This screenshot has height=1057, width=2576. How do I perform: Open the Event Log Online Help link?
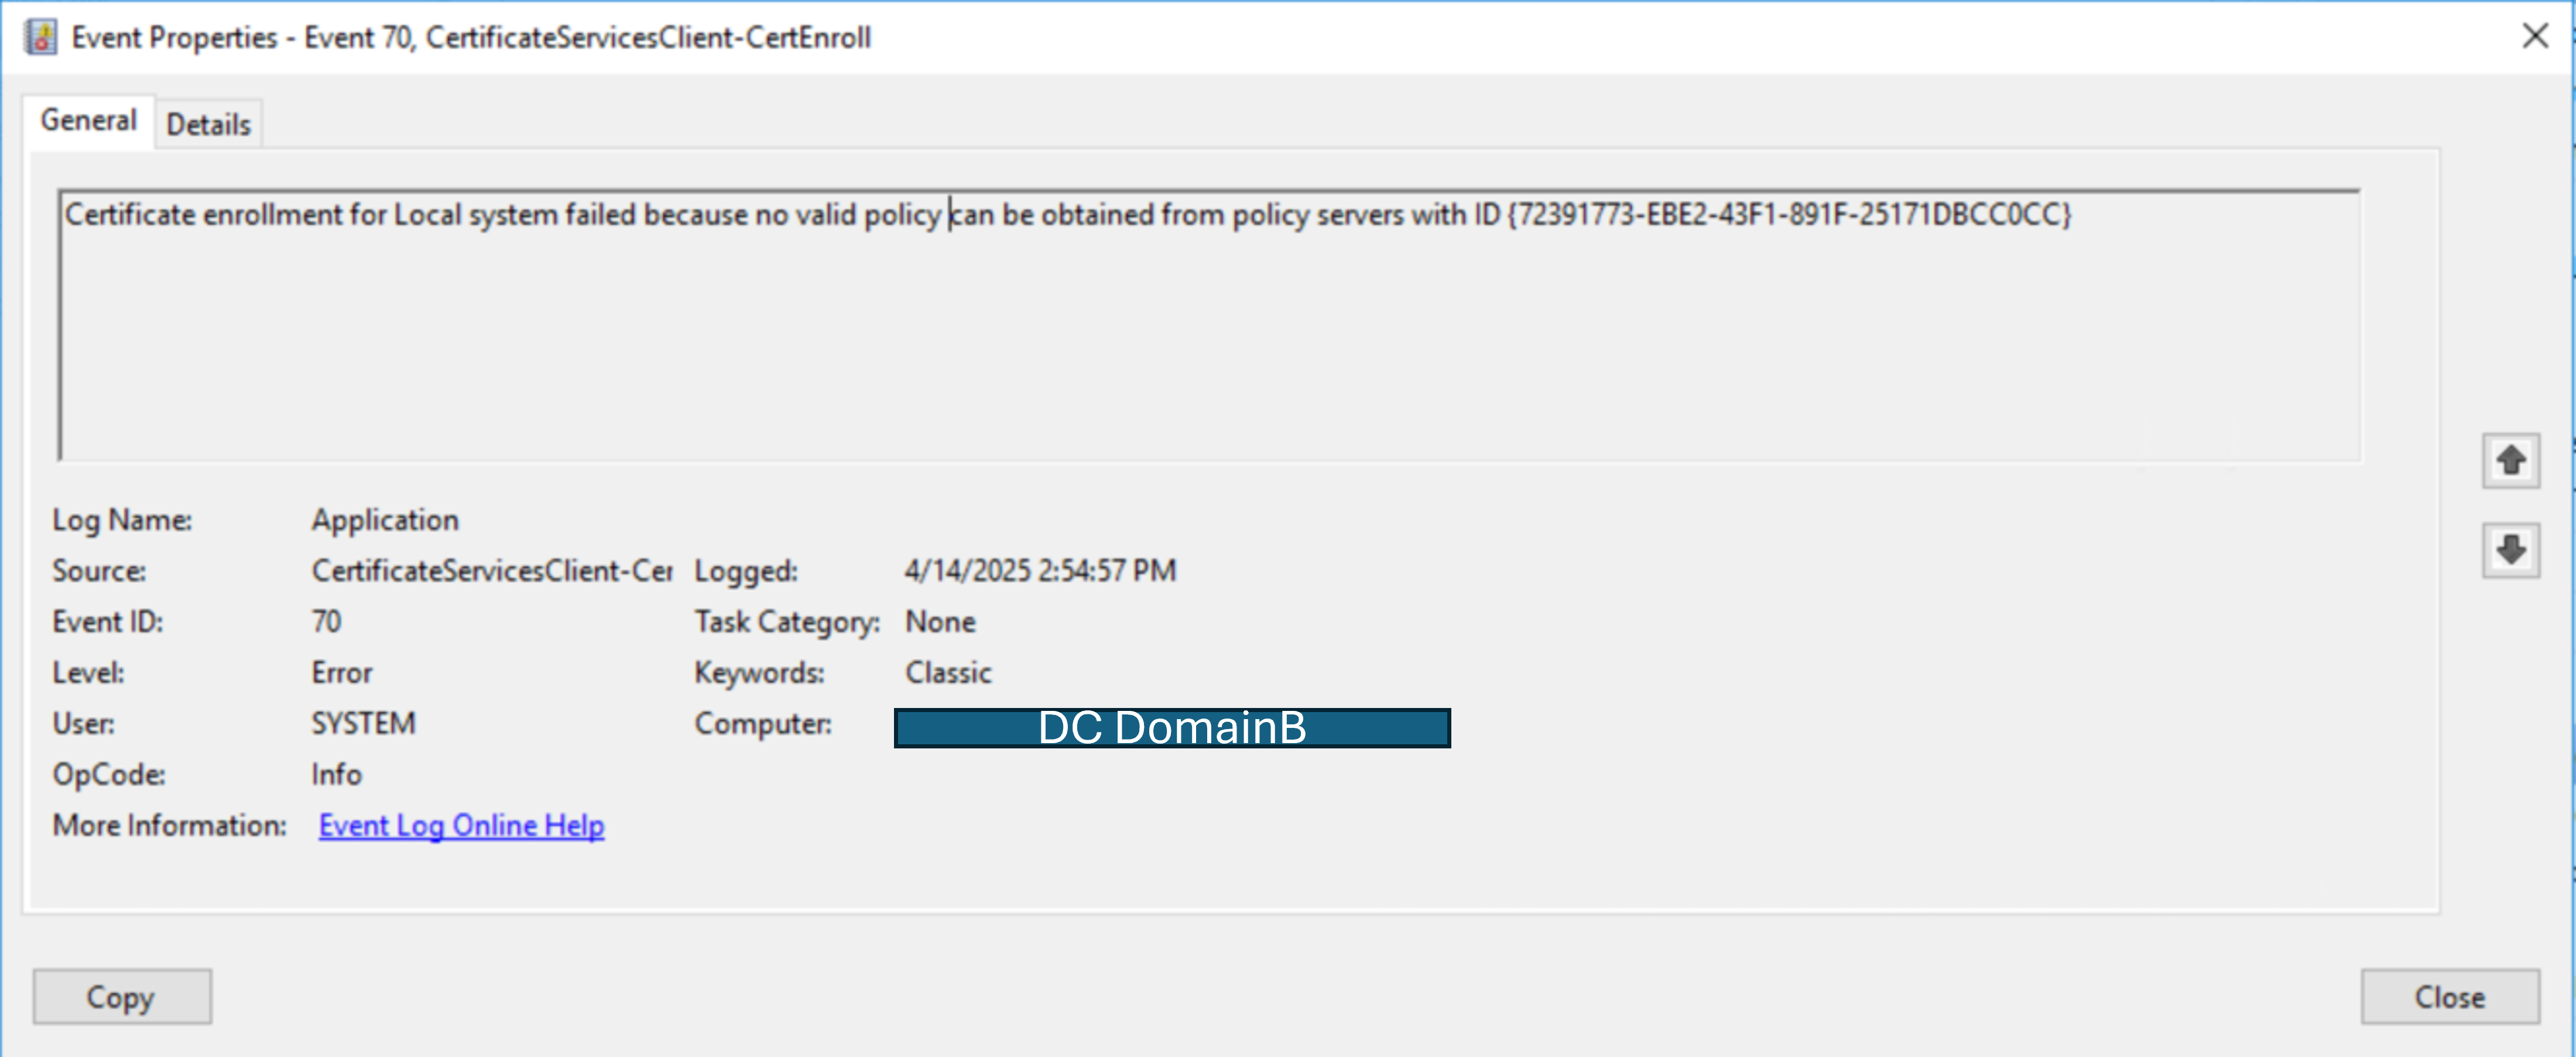click(x=460, y=825)
